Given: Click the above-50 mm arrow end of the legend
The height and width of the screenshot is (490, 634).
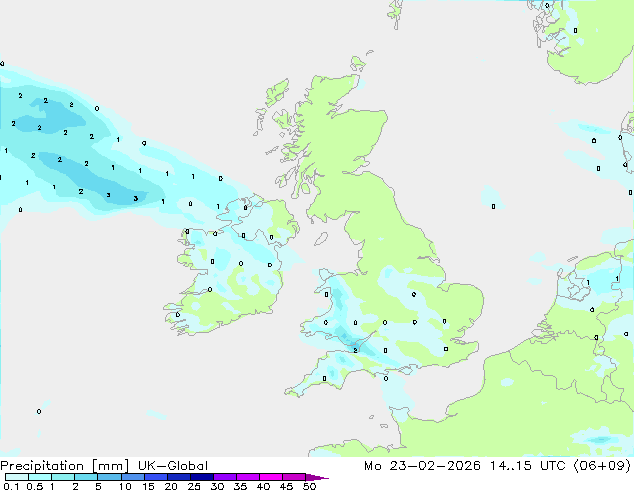Looking at the screenshot, I should tap(317, 477).
